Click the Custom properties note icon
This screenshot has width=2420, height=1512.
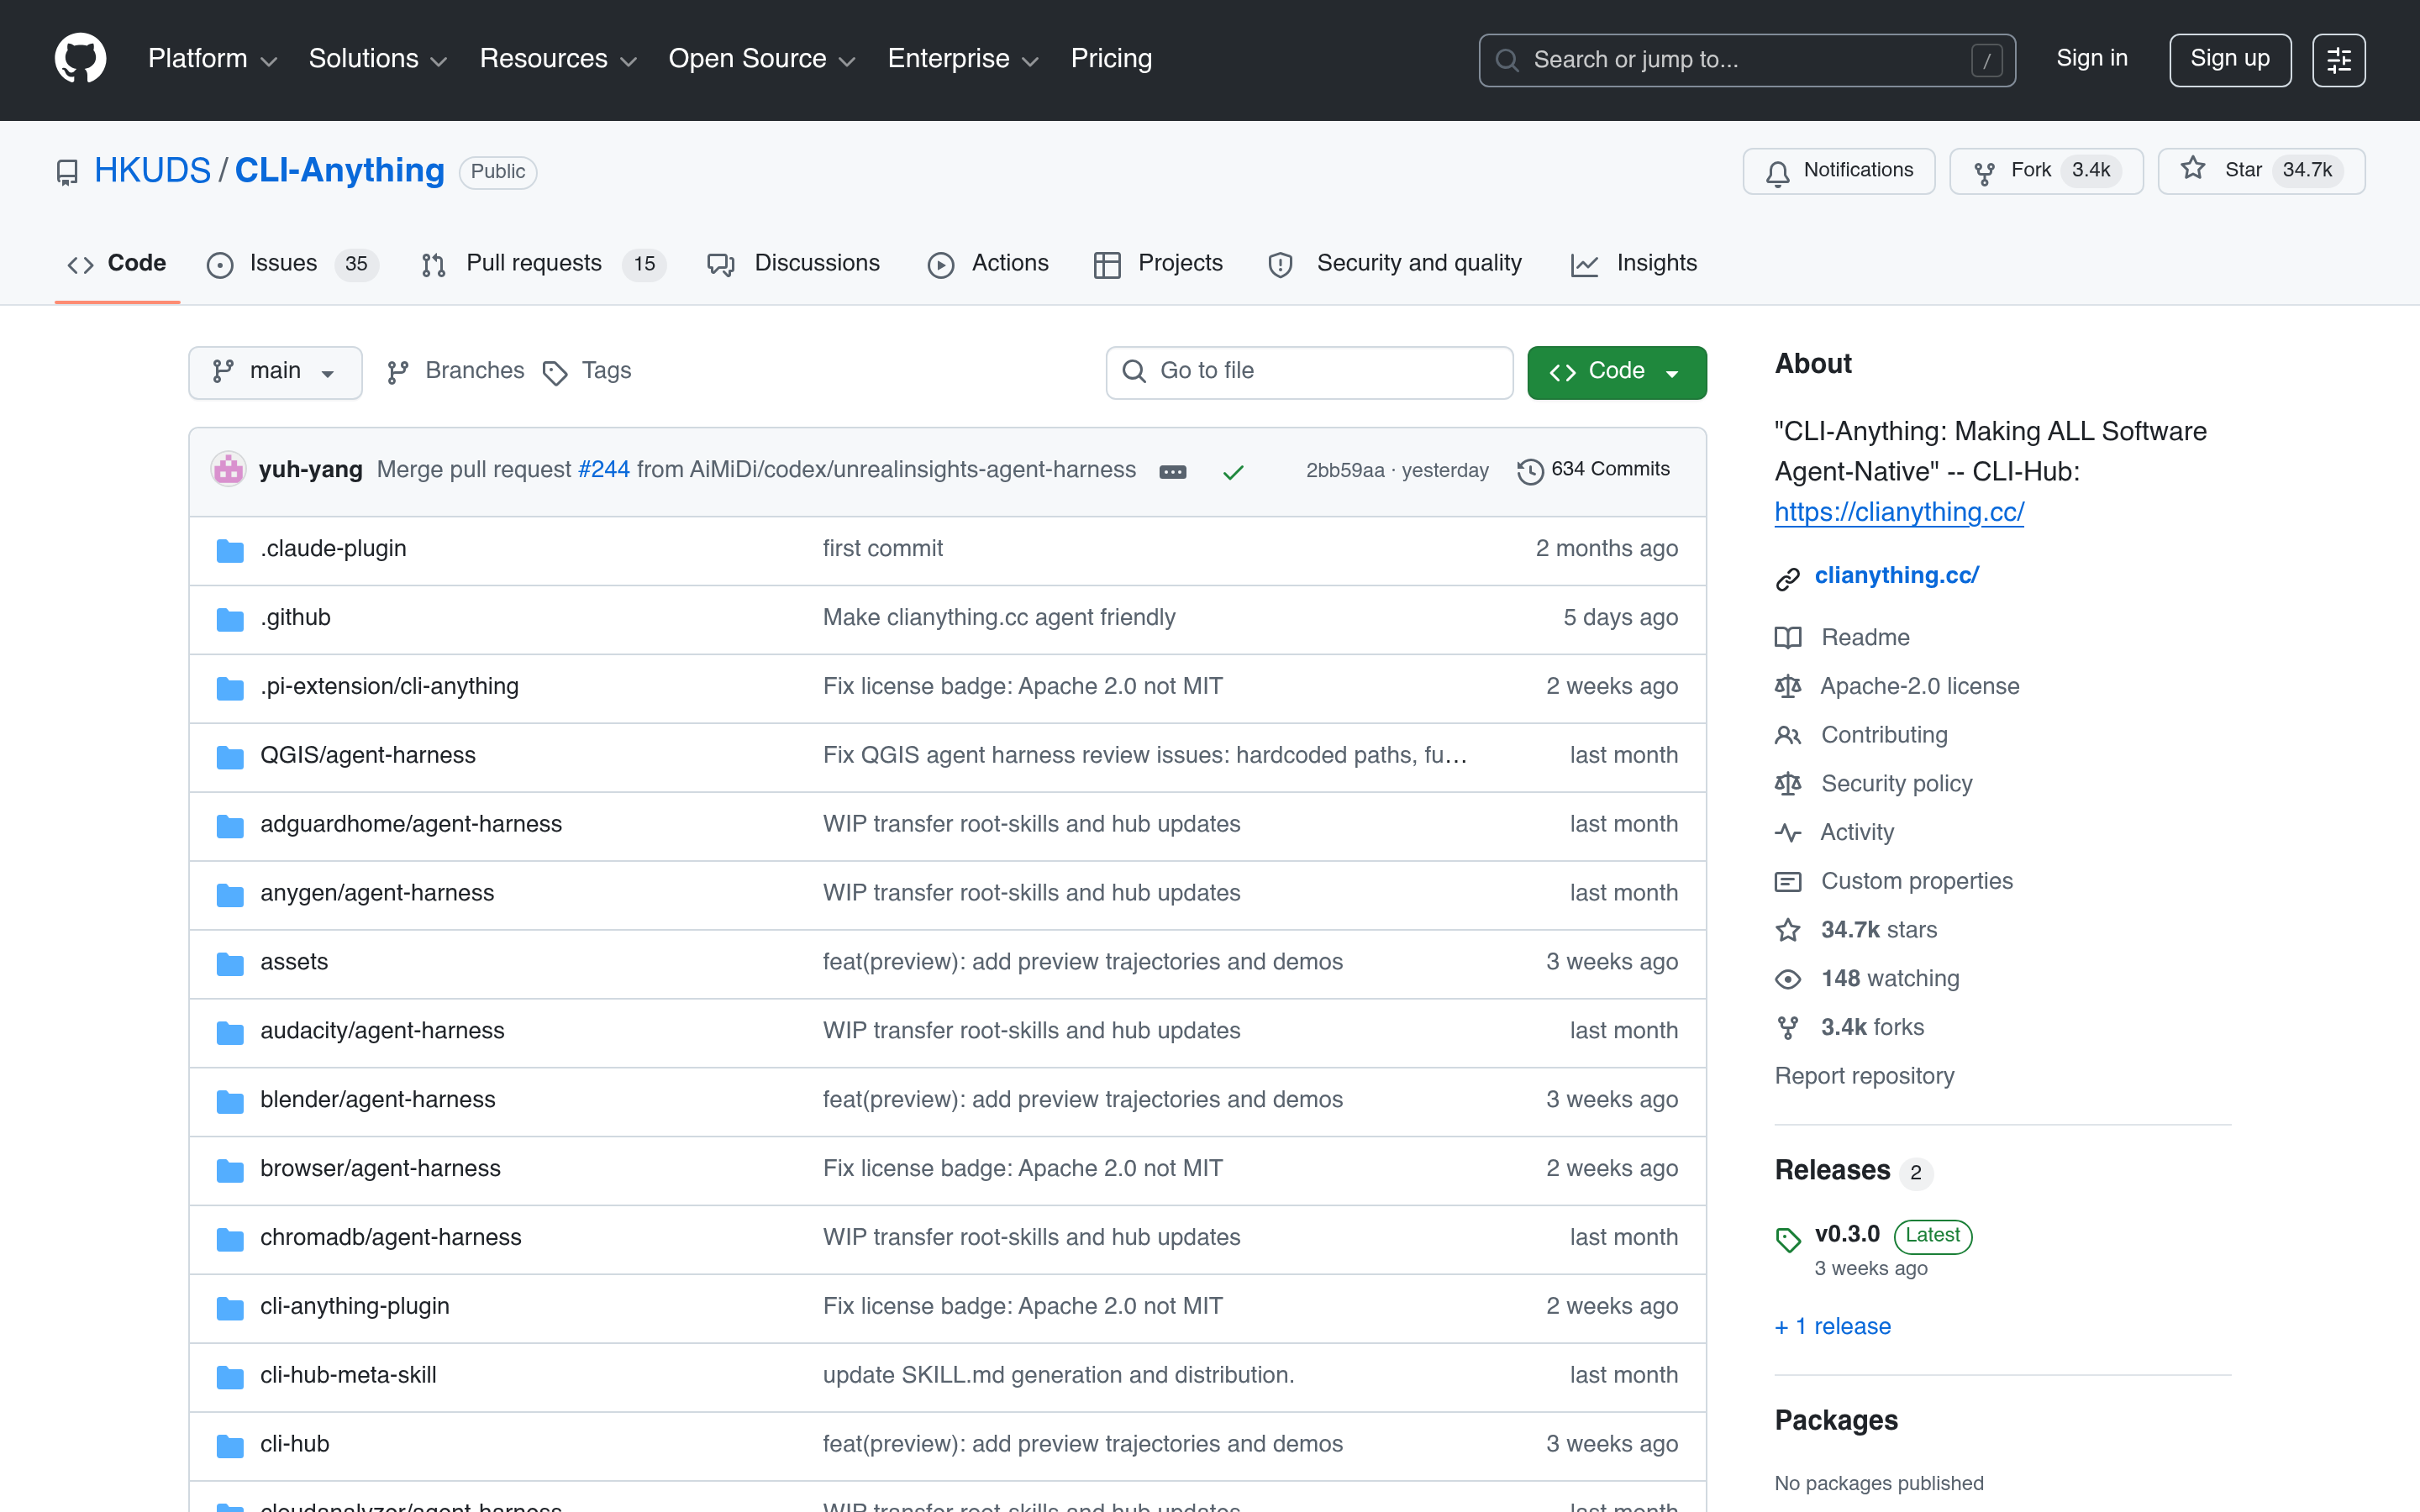tap(1788, 881)
